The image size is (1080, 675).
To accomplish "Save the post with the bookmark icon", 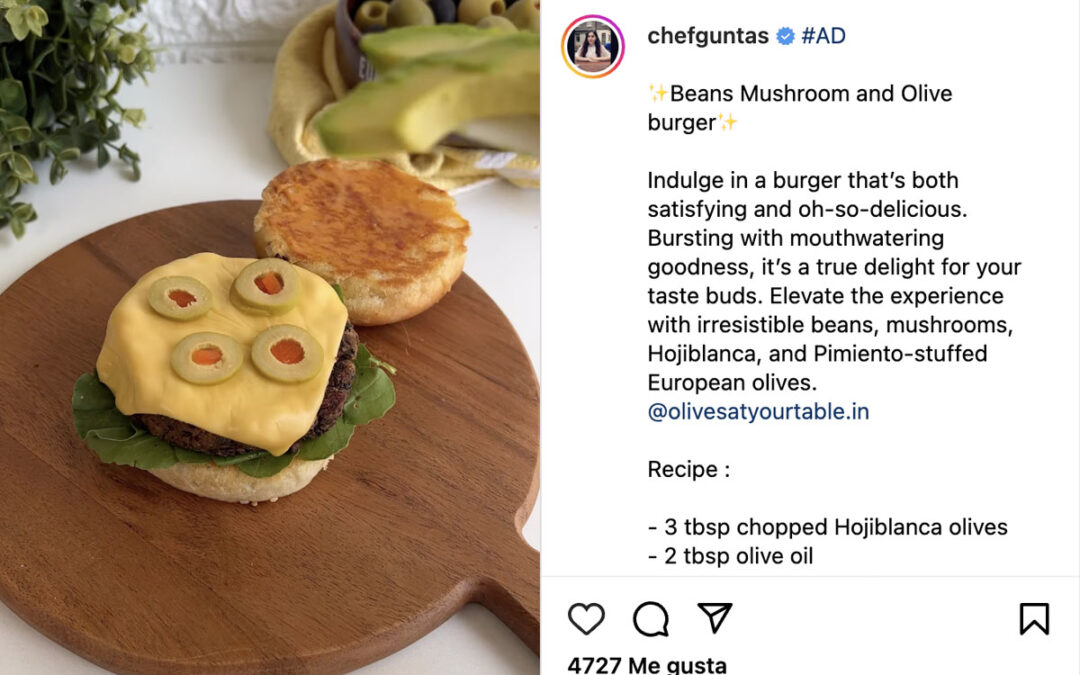I will [1034, 619].
